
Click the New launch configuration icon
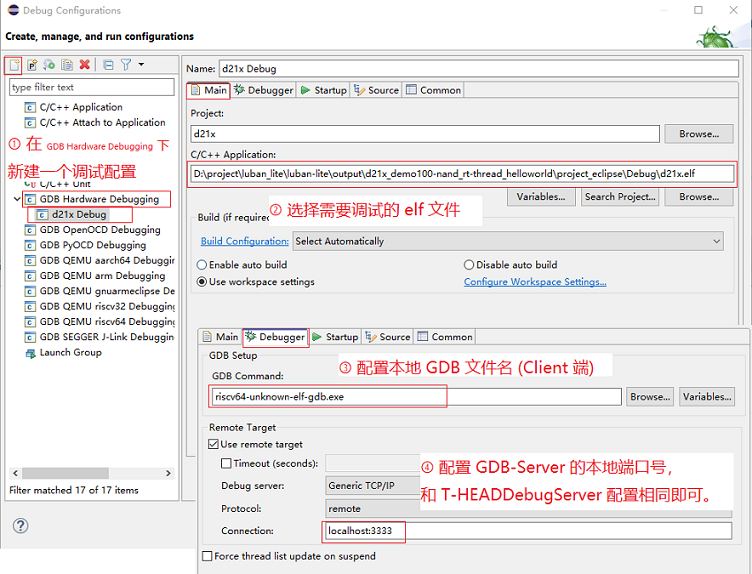tap(14, 65)
